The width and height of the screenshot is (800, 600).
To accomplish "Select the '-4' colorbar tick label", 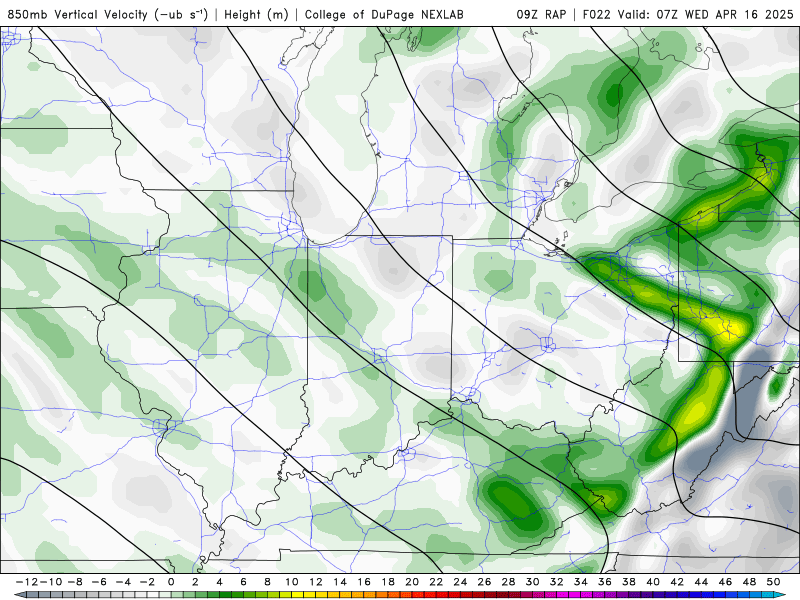I will tap(123, 582).
